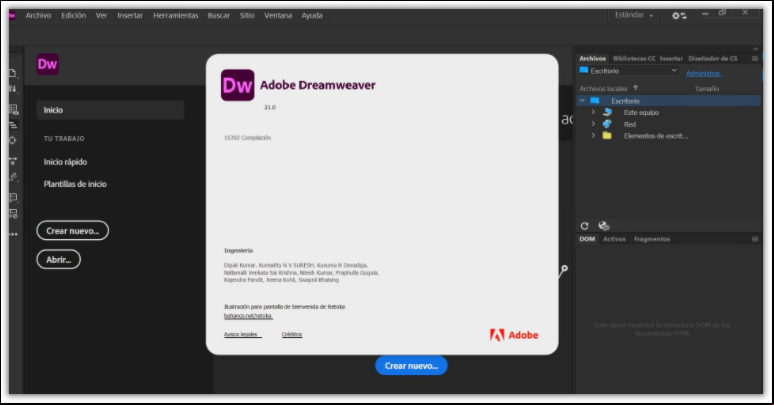The image size is (774, 405).
Task: Expand the Elementos de escrit... folder node
Action: point(593,136)
